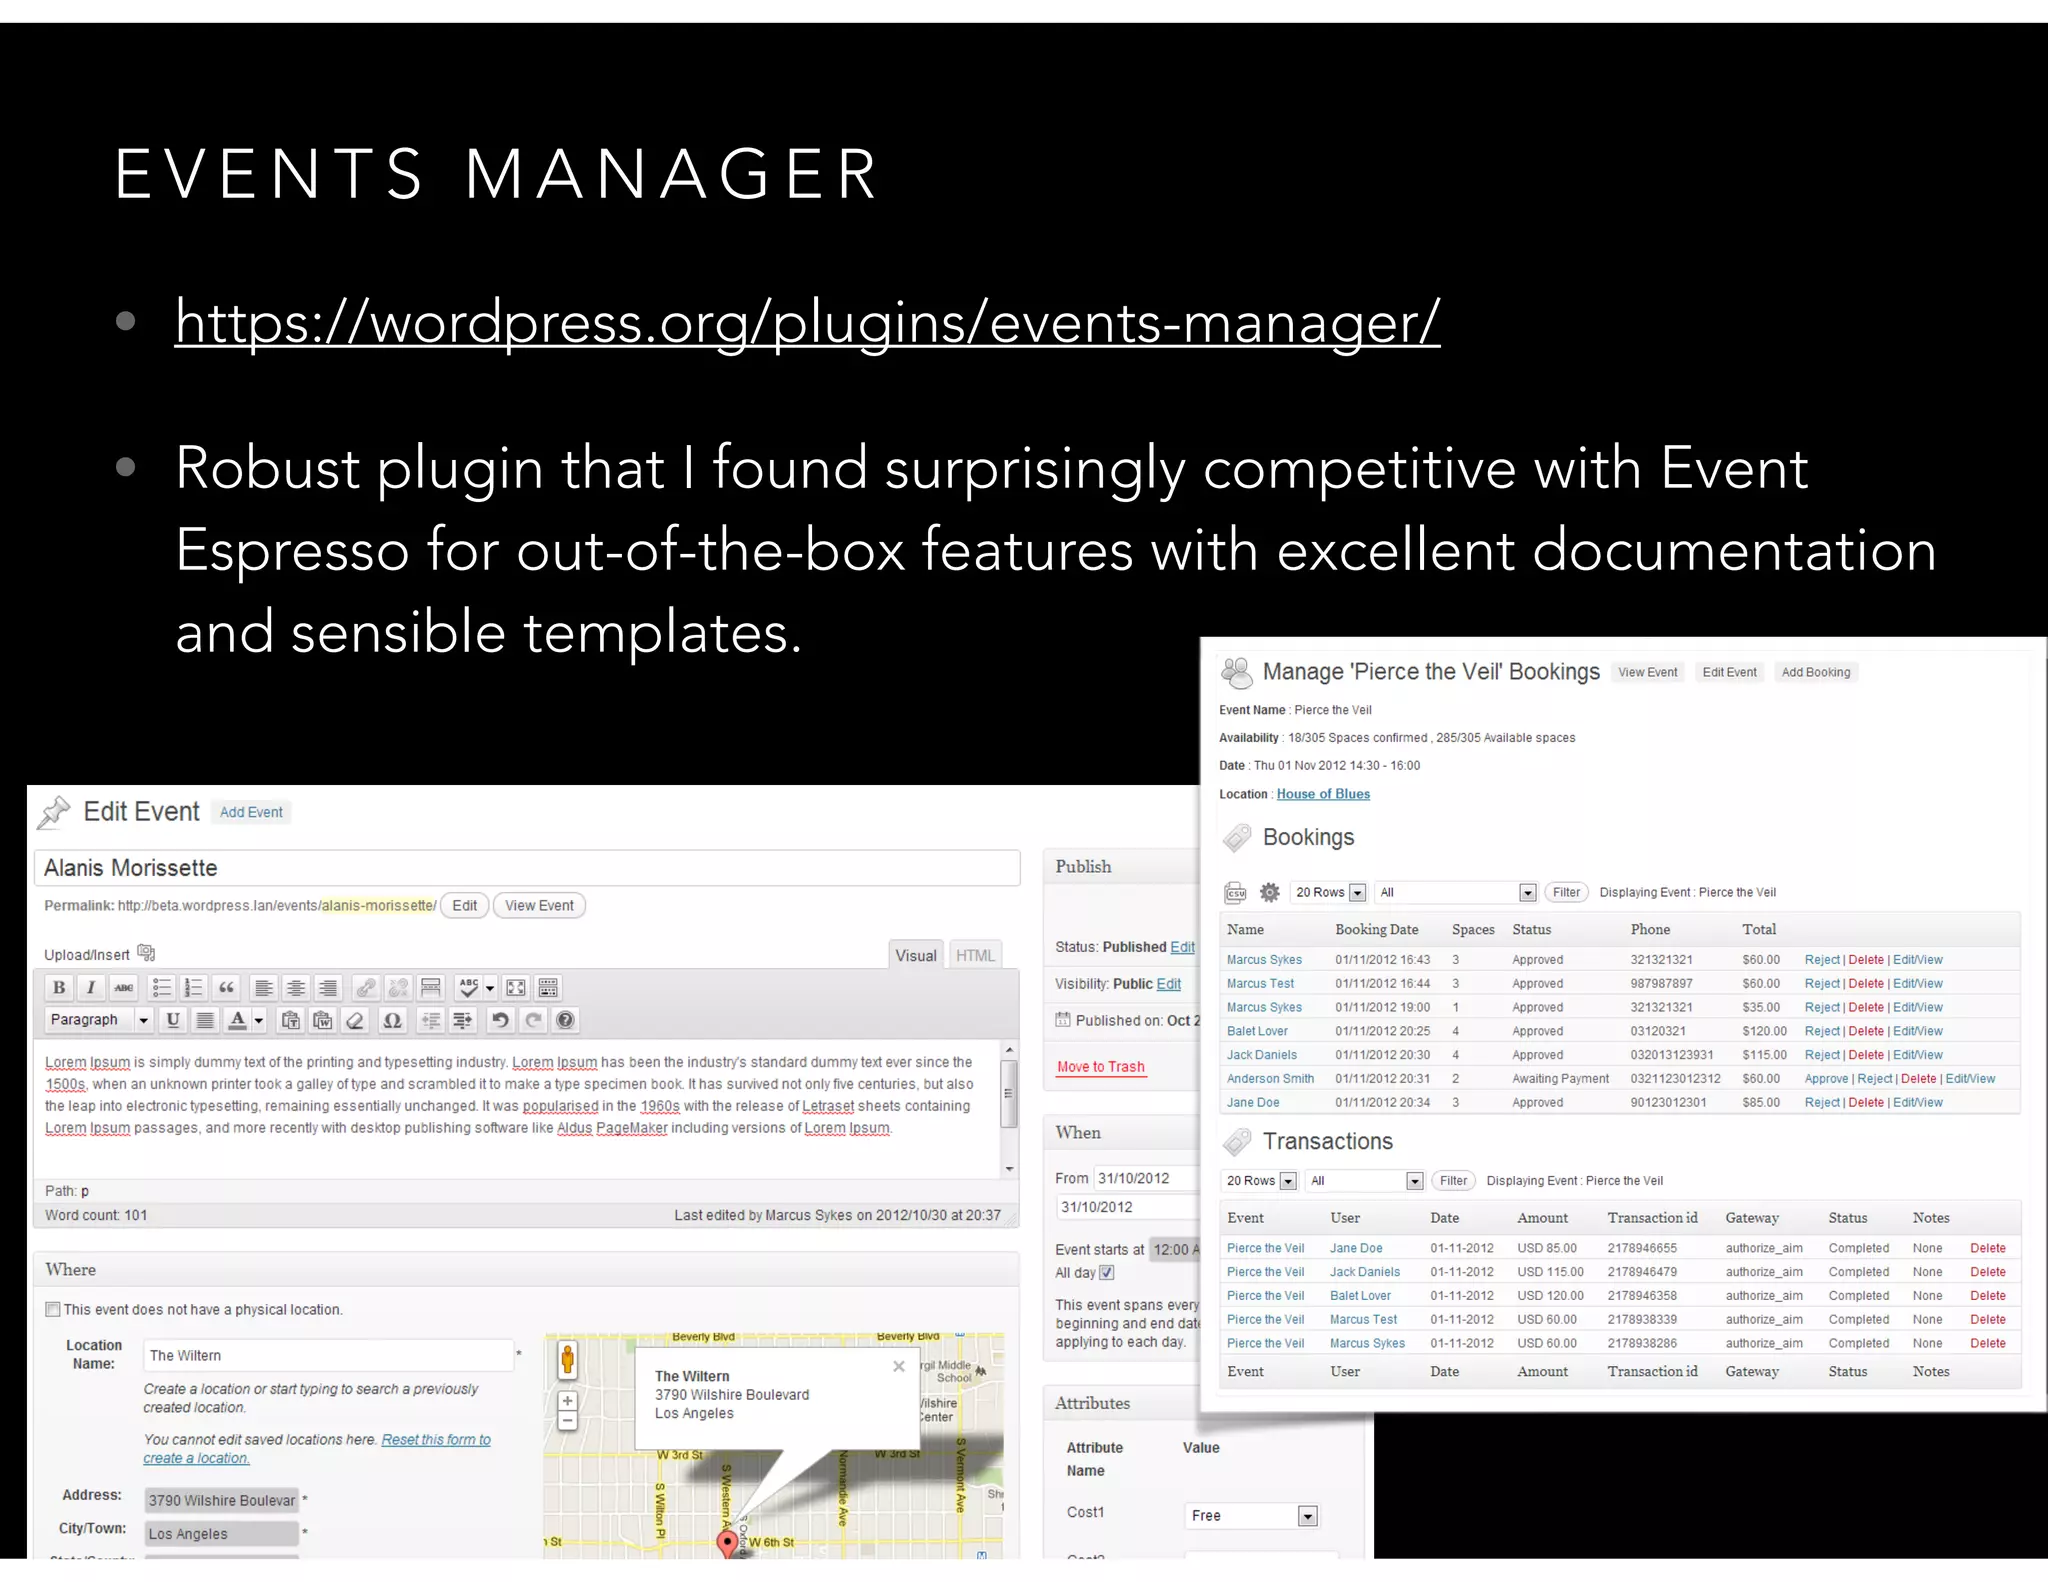Open spellchecker language dropdown arrow
This screenshot has width=2048, height=1582.
point(490,988)
